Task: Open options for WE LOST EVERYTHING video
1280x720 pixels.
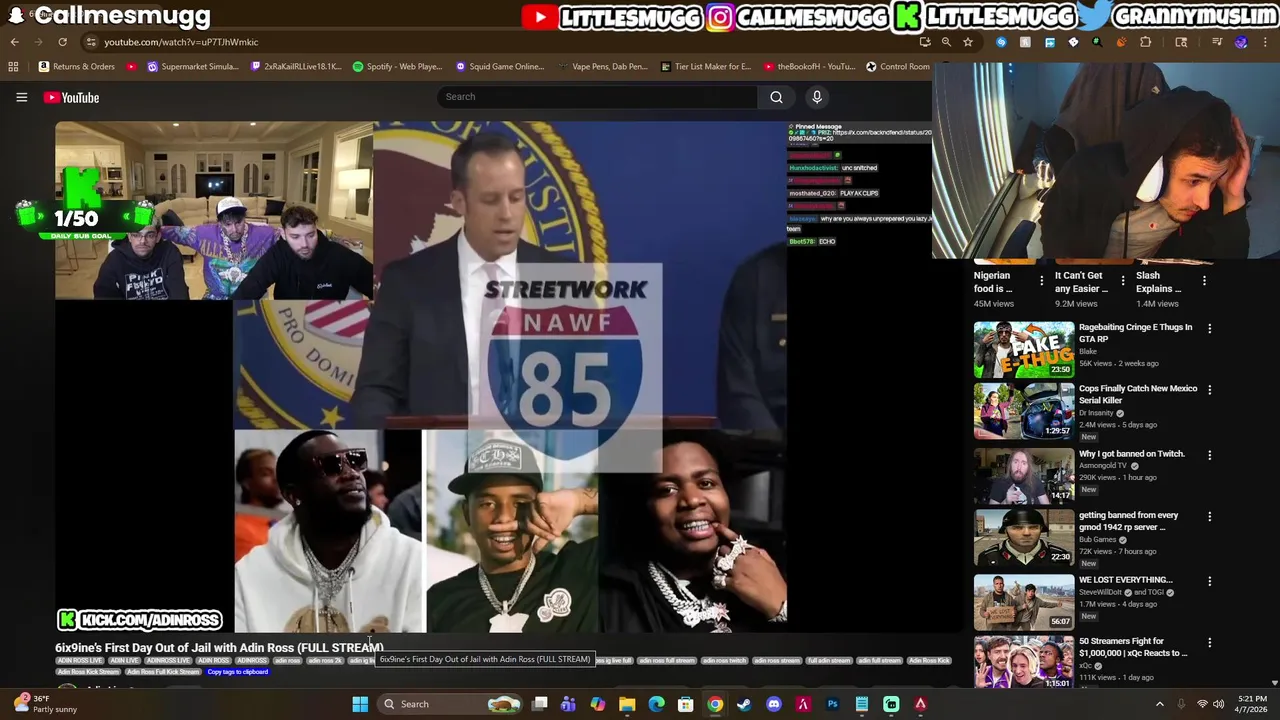Action: click(x=1209, y=581)
